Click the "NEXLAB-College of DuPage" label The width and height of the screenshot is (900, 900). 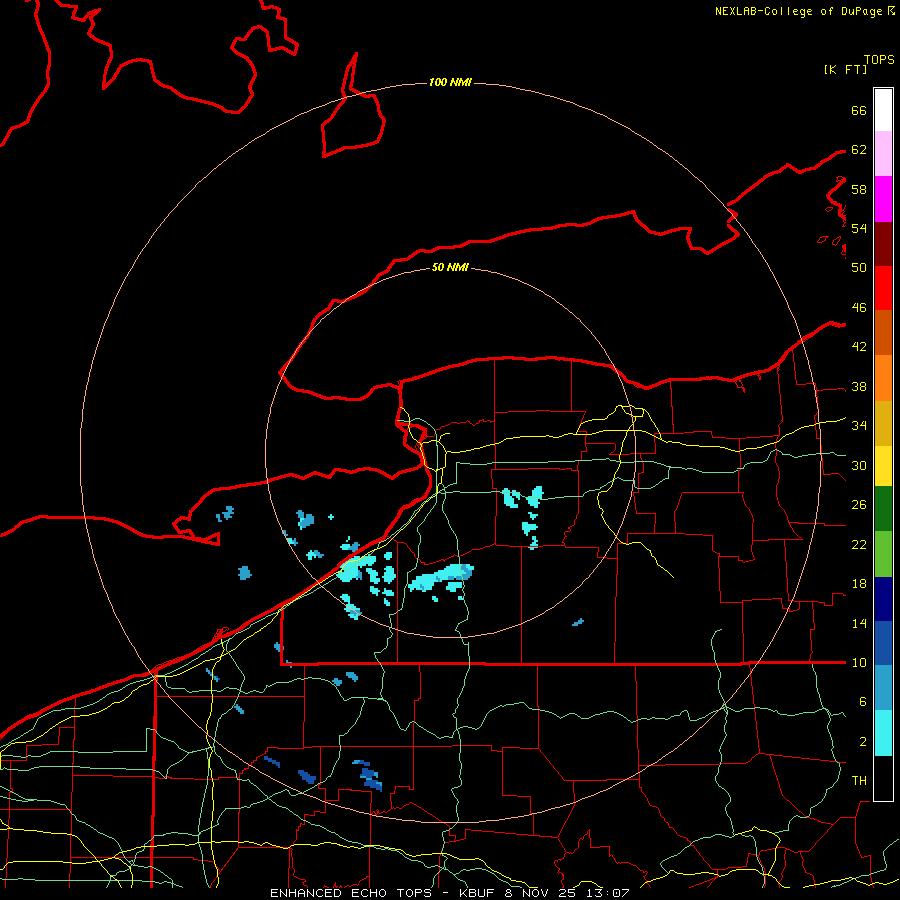coord(798,11)
